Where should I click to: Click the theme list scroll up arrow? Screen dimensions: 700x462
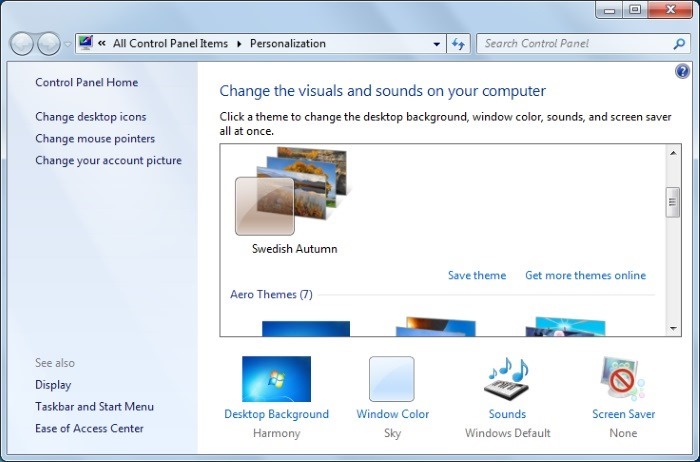pyautogui.click(x=673, y=153)
